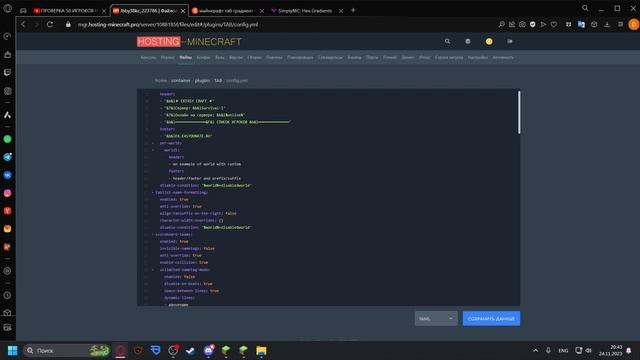Open History clock icon in sidebar

[7, 295]
